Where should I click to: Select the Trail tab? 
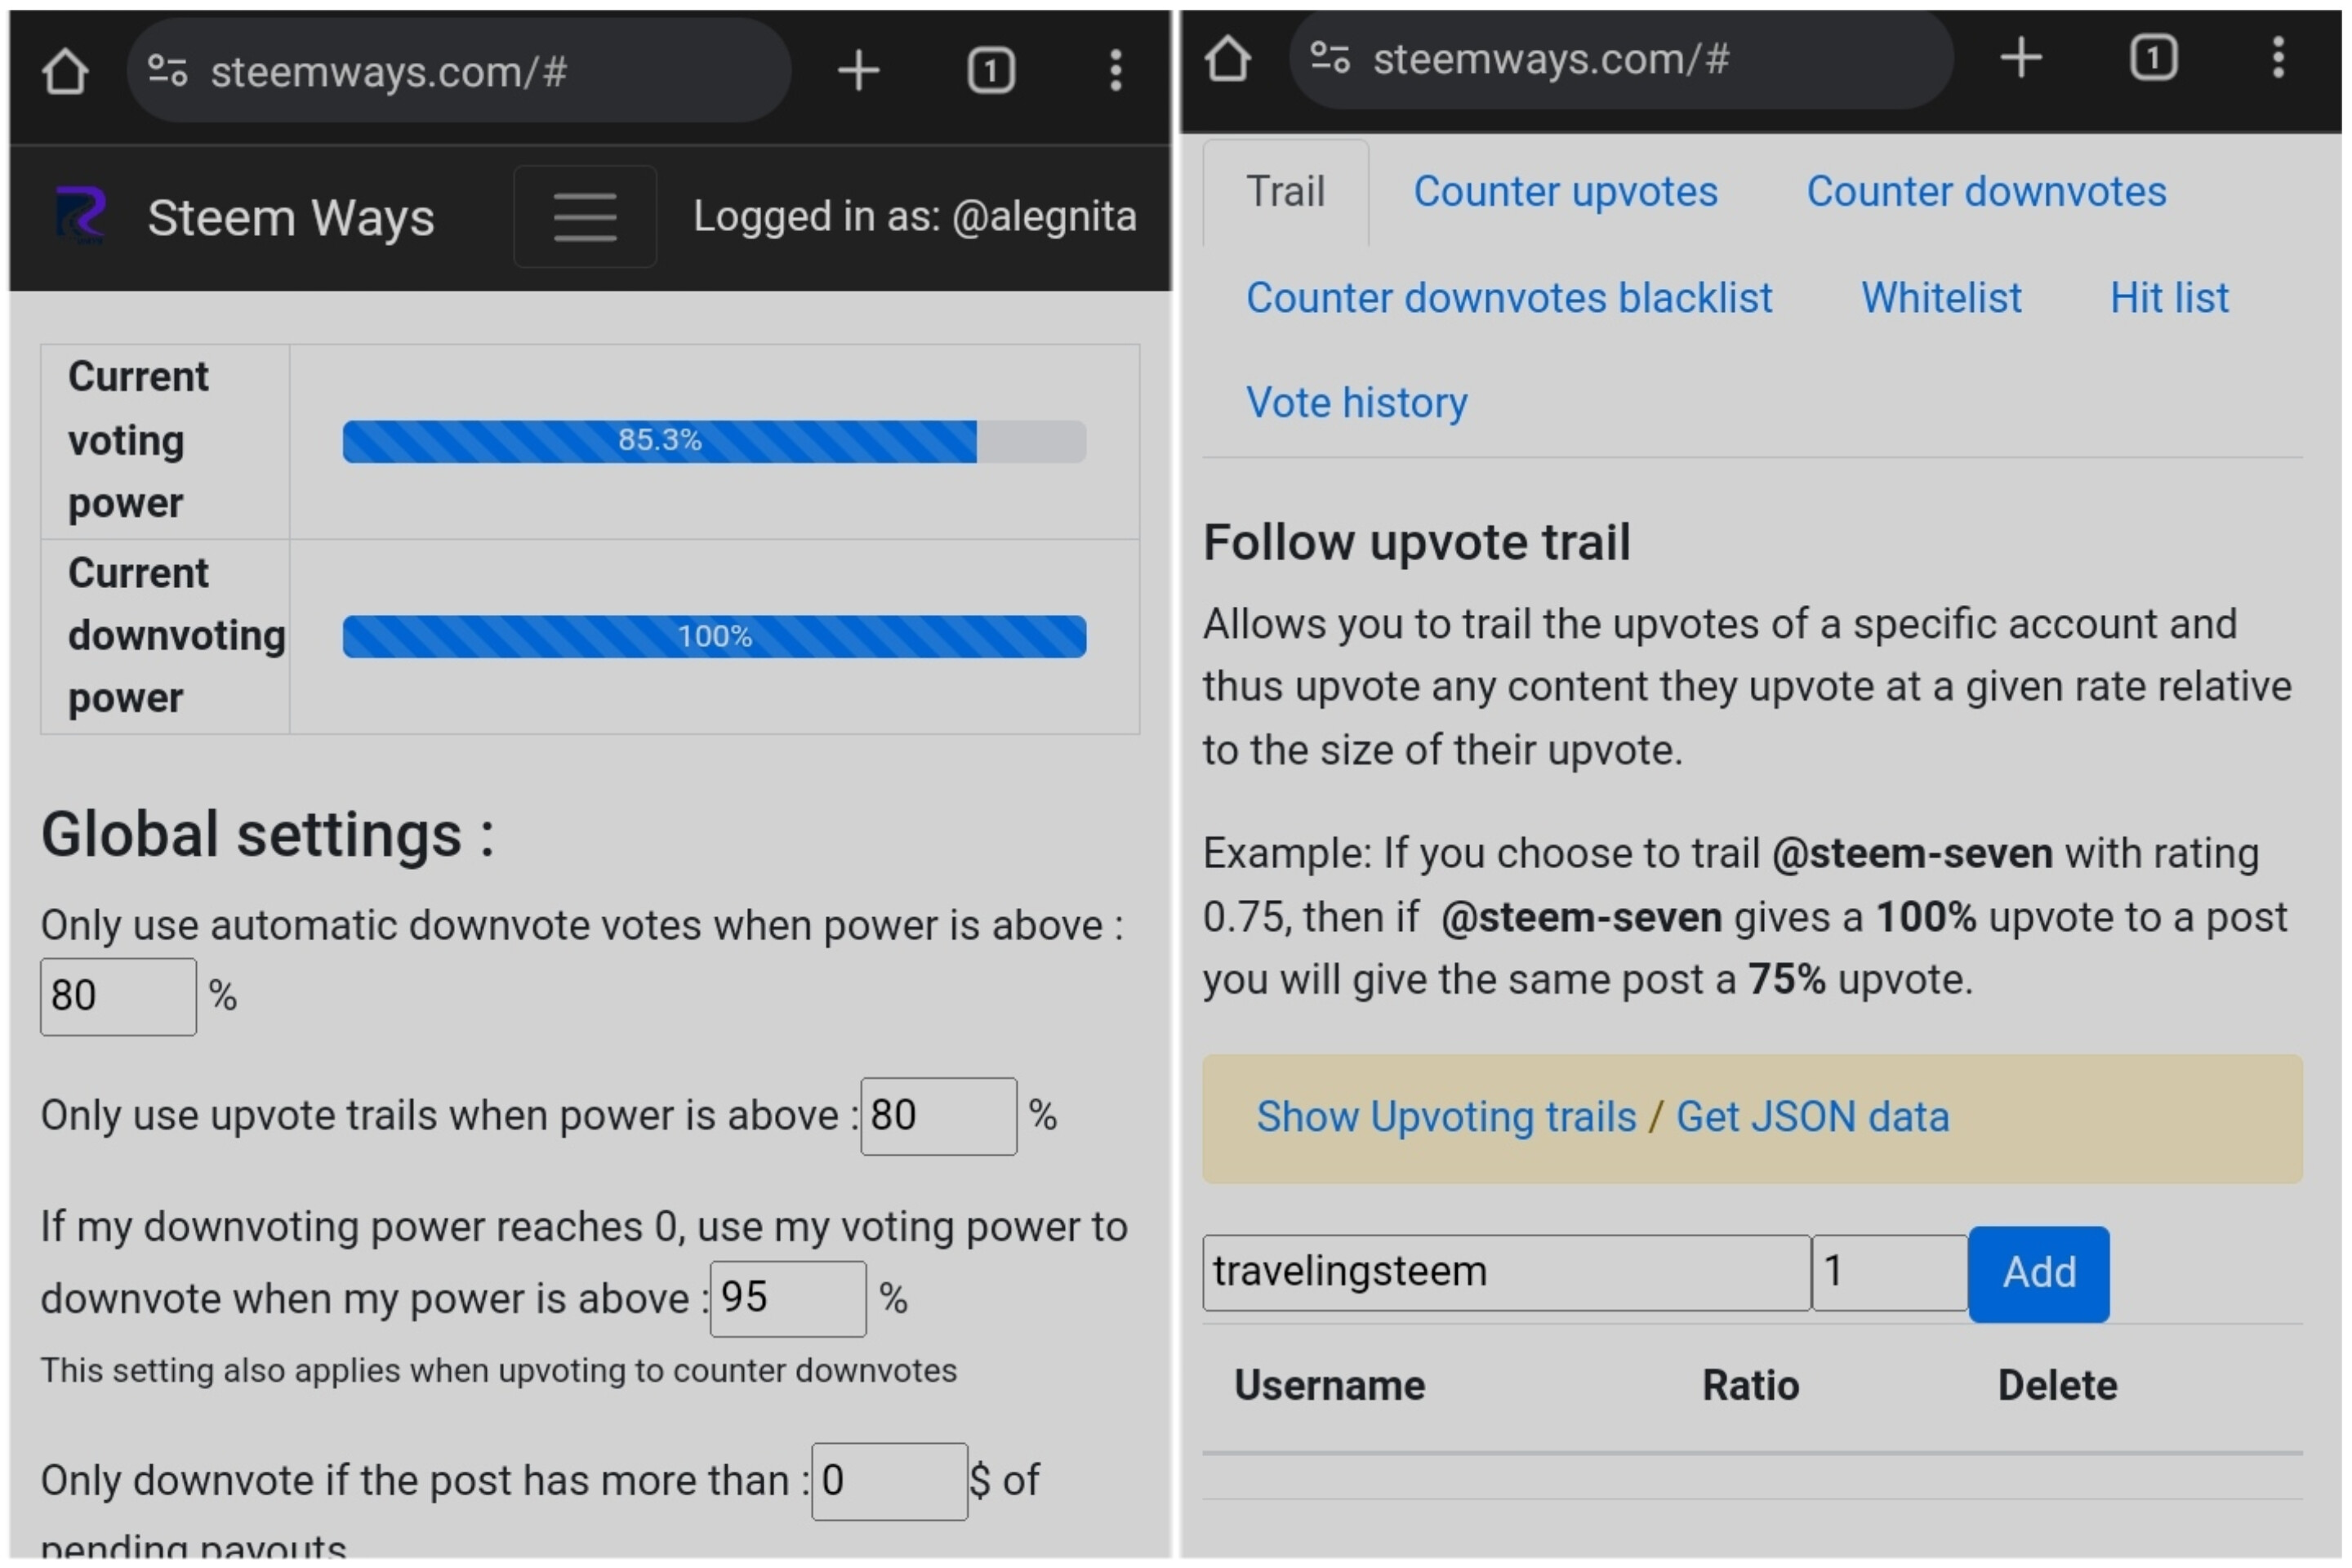click(1286, 191)
